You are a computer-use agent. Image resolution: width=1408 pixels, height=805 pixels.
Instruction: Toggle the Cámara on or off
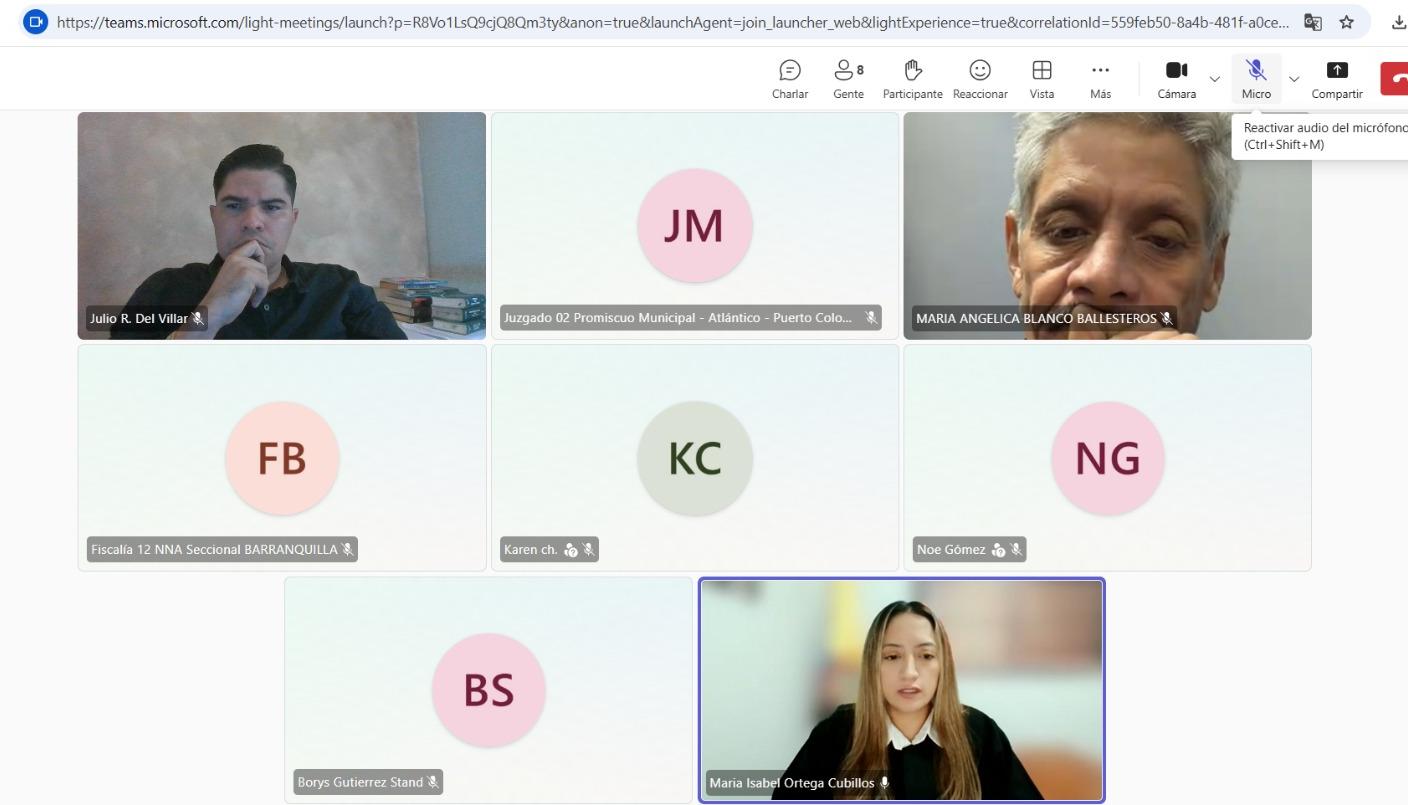(1177, 79)
